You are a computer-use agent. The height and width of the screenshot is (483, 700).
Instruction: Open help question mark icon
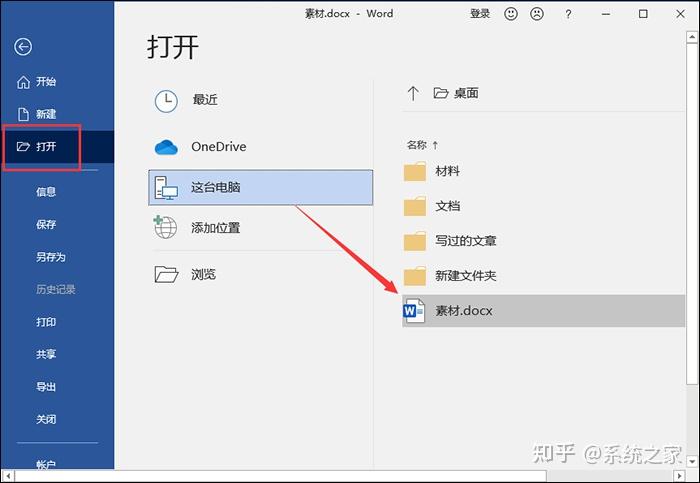pos(568,14)
